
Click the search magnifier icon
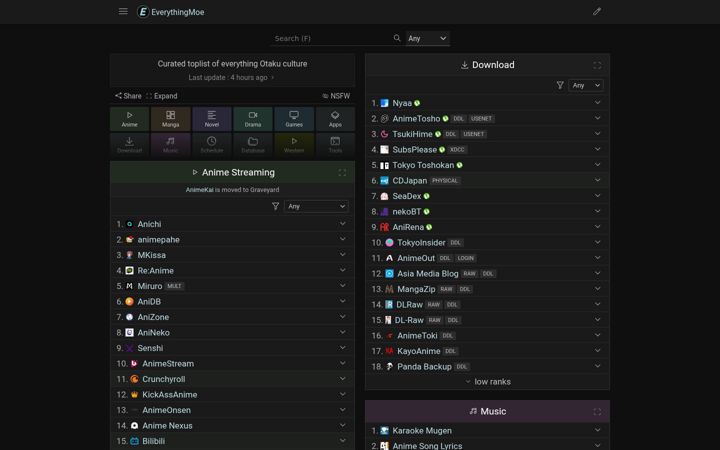tap(397, 38)
